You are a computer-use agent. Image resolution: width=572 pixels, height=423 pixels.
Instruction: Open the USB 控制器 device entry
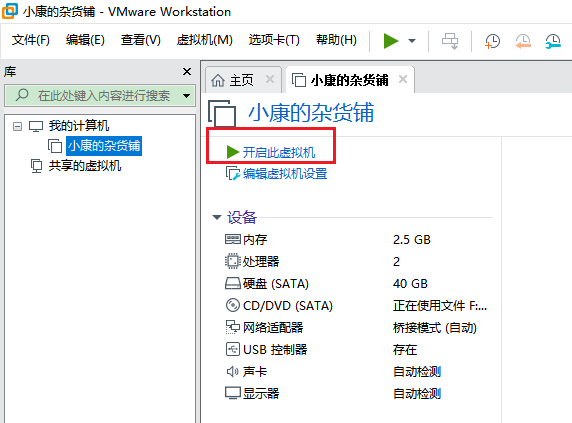266,349
